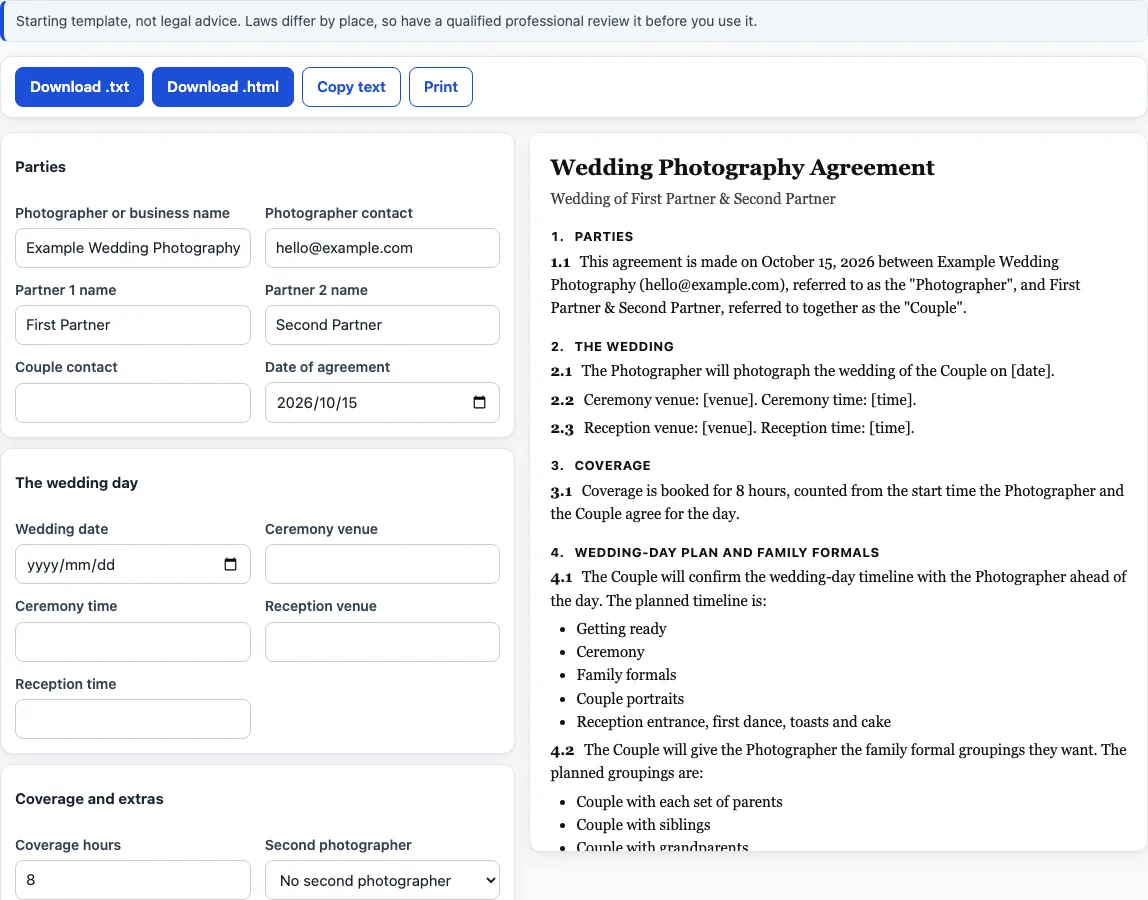Viewport: 1148px width, 900px height.
Task: Focus the Photographer or business name field
Action: [x=133, y=248]
